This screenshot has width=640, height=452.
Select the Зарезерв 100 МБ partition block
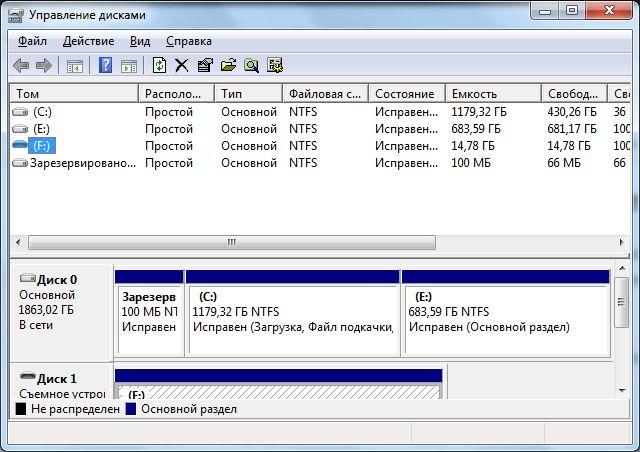click(149, 313)
